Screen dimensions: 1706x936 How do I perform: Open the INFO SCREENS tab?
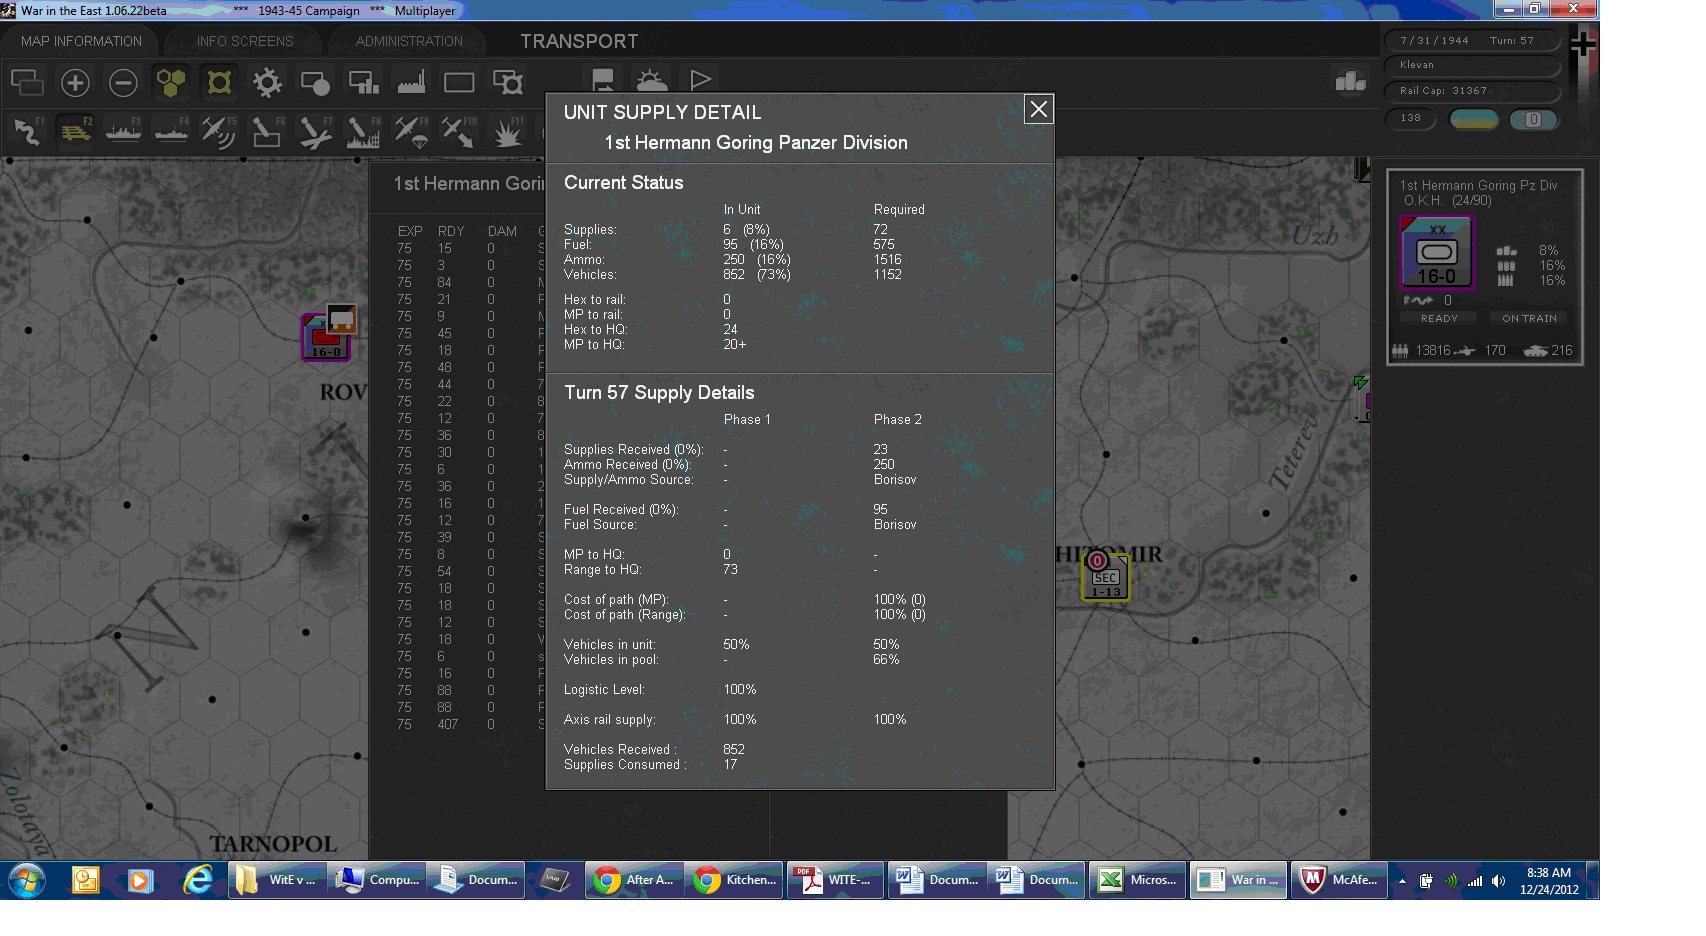click(245, 41)
